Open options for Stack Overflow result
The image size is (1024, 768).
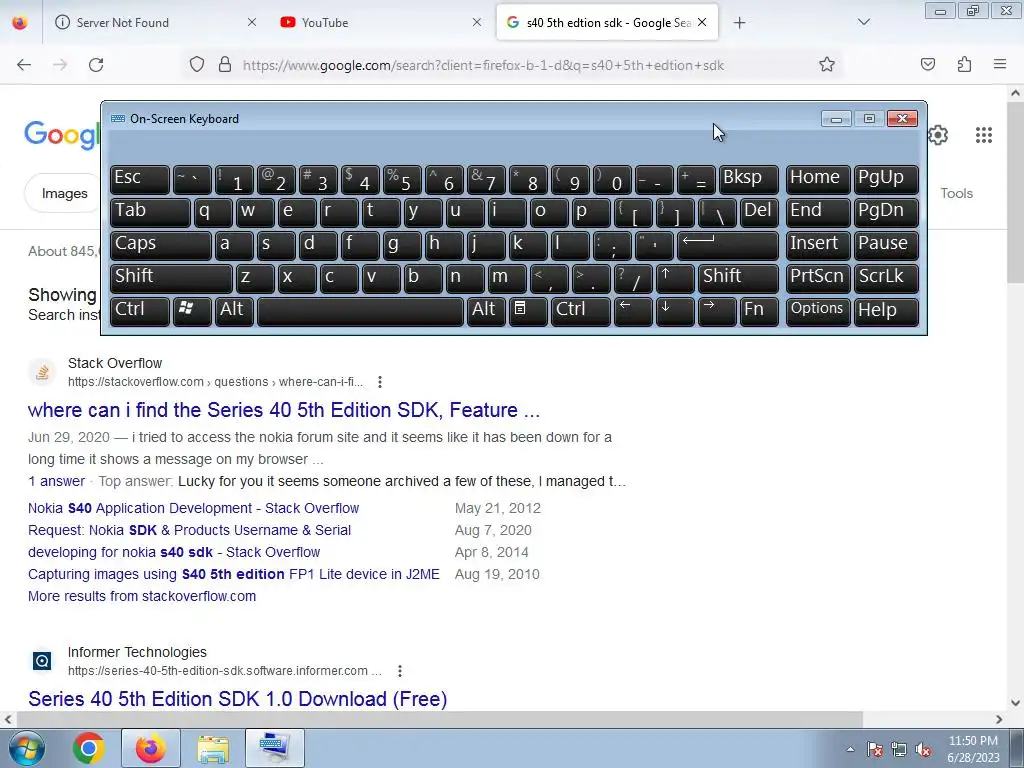(379, 382)
